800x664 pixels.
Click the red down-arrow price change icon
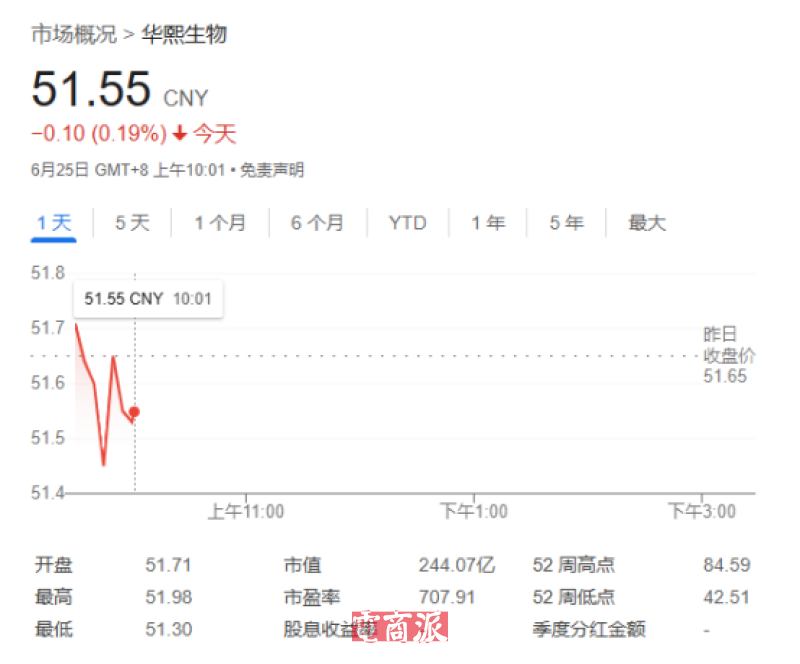[x=179, y=134]
